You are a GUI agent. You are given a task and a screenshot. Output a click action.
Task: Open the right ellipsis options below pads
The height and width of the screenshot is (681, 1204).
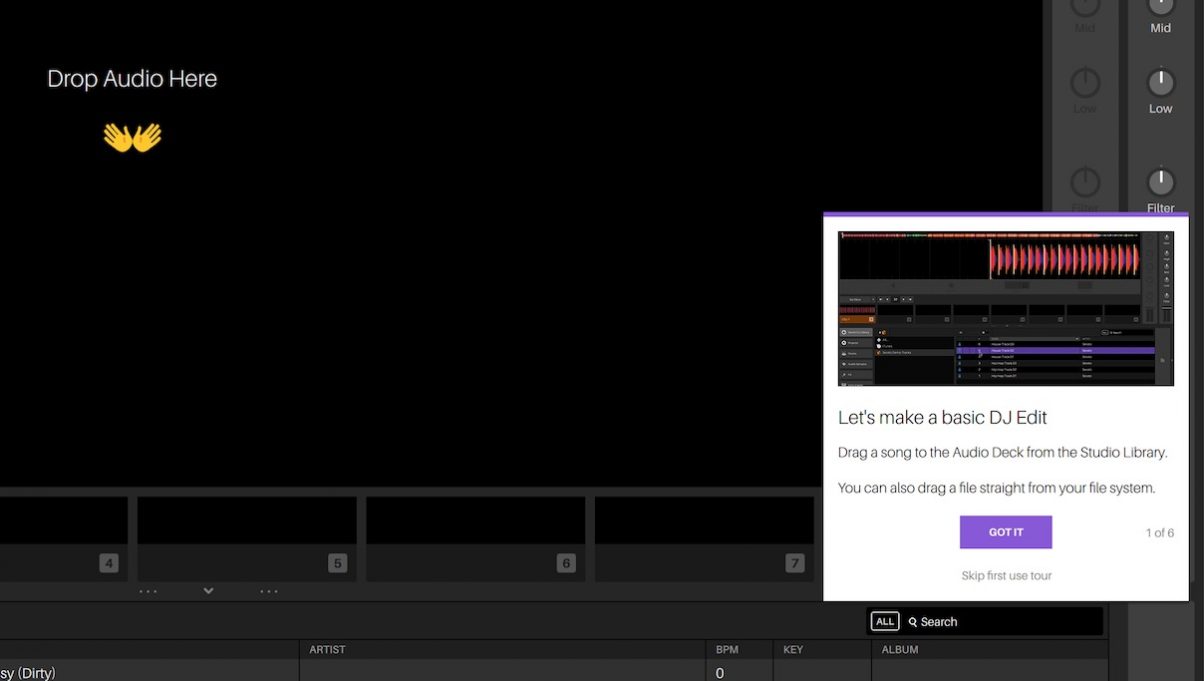[269, 591]
